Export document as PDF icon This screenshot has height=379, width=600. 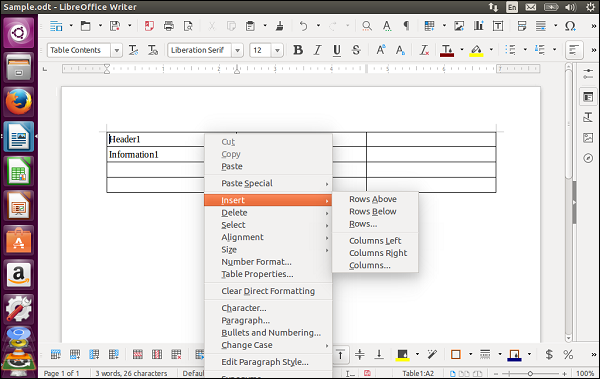tap(149, 26)
